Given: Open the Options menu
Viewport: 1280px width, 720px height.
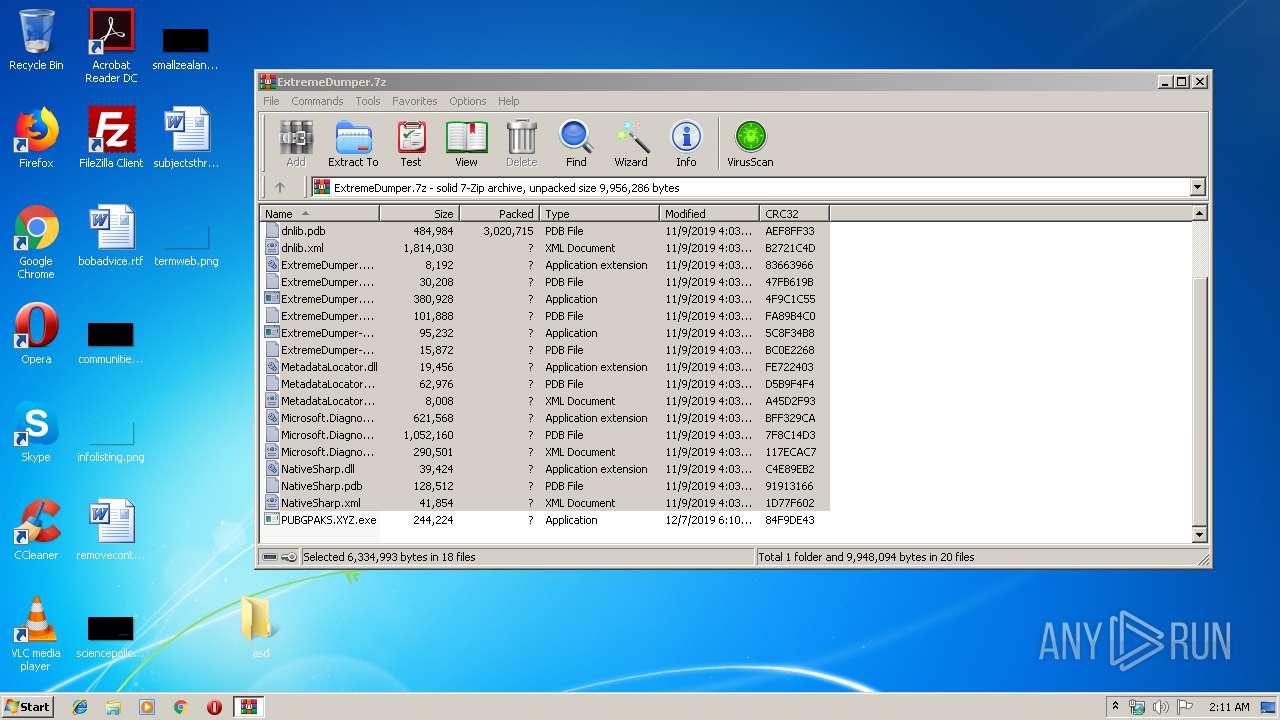Looking at the screenshot, I should tap(467, 101).
